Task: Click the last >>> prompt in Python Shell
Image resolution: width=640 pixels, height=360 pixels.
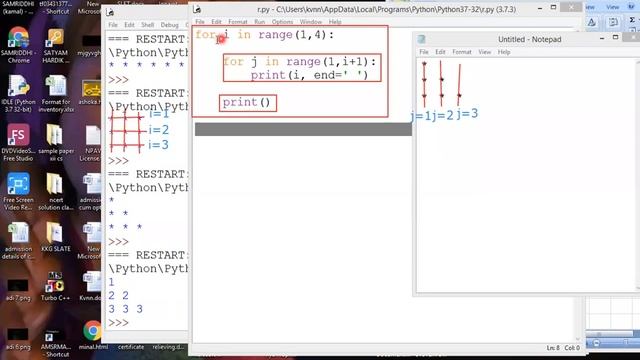Action: 118,323
